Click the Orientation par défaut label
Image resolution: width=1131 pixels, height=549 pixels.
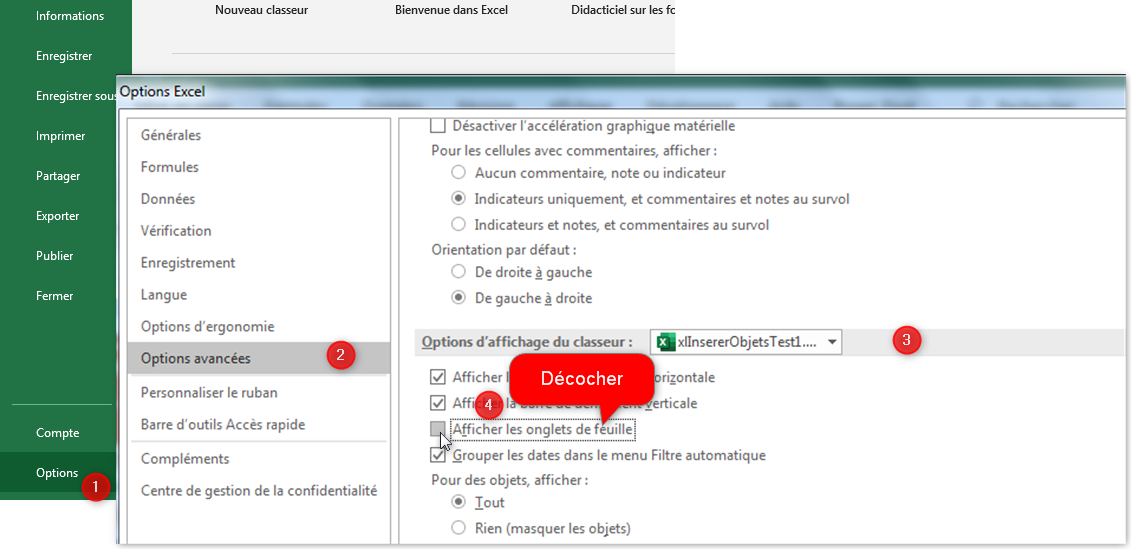[504, 250]
